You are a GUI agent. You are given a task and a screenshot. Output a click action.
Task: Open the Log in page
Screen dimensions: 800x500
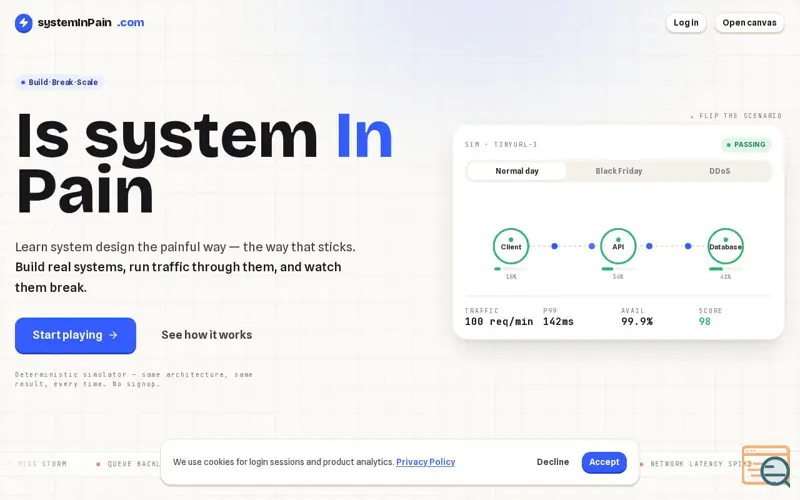point(686,22)
